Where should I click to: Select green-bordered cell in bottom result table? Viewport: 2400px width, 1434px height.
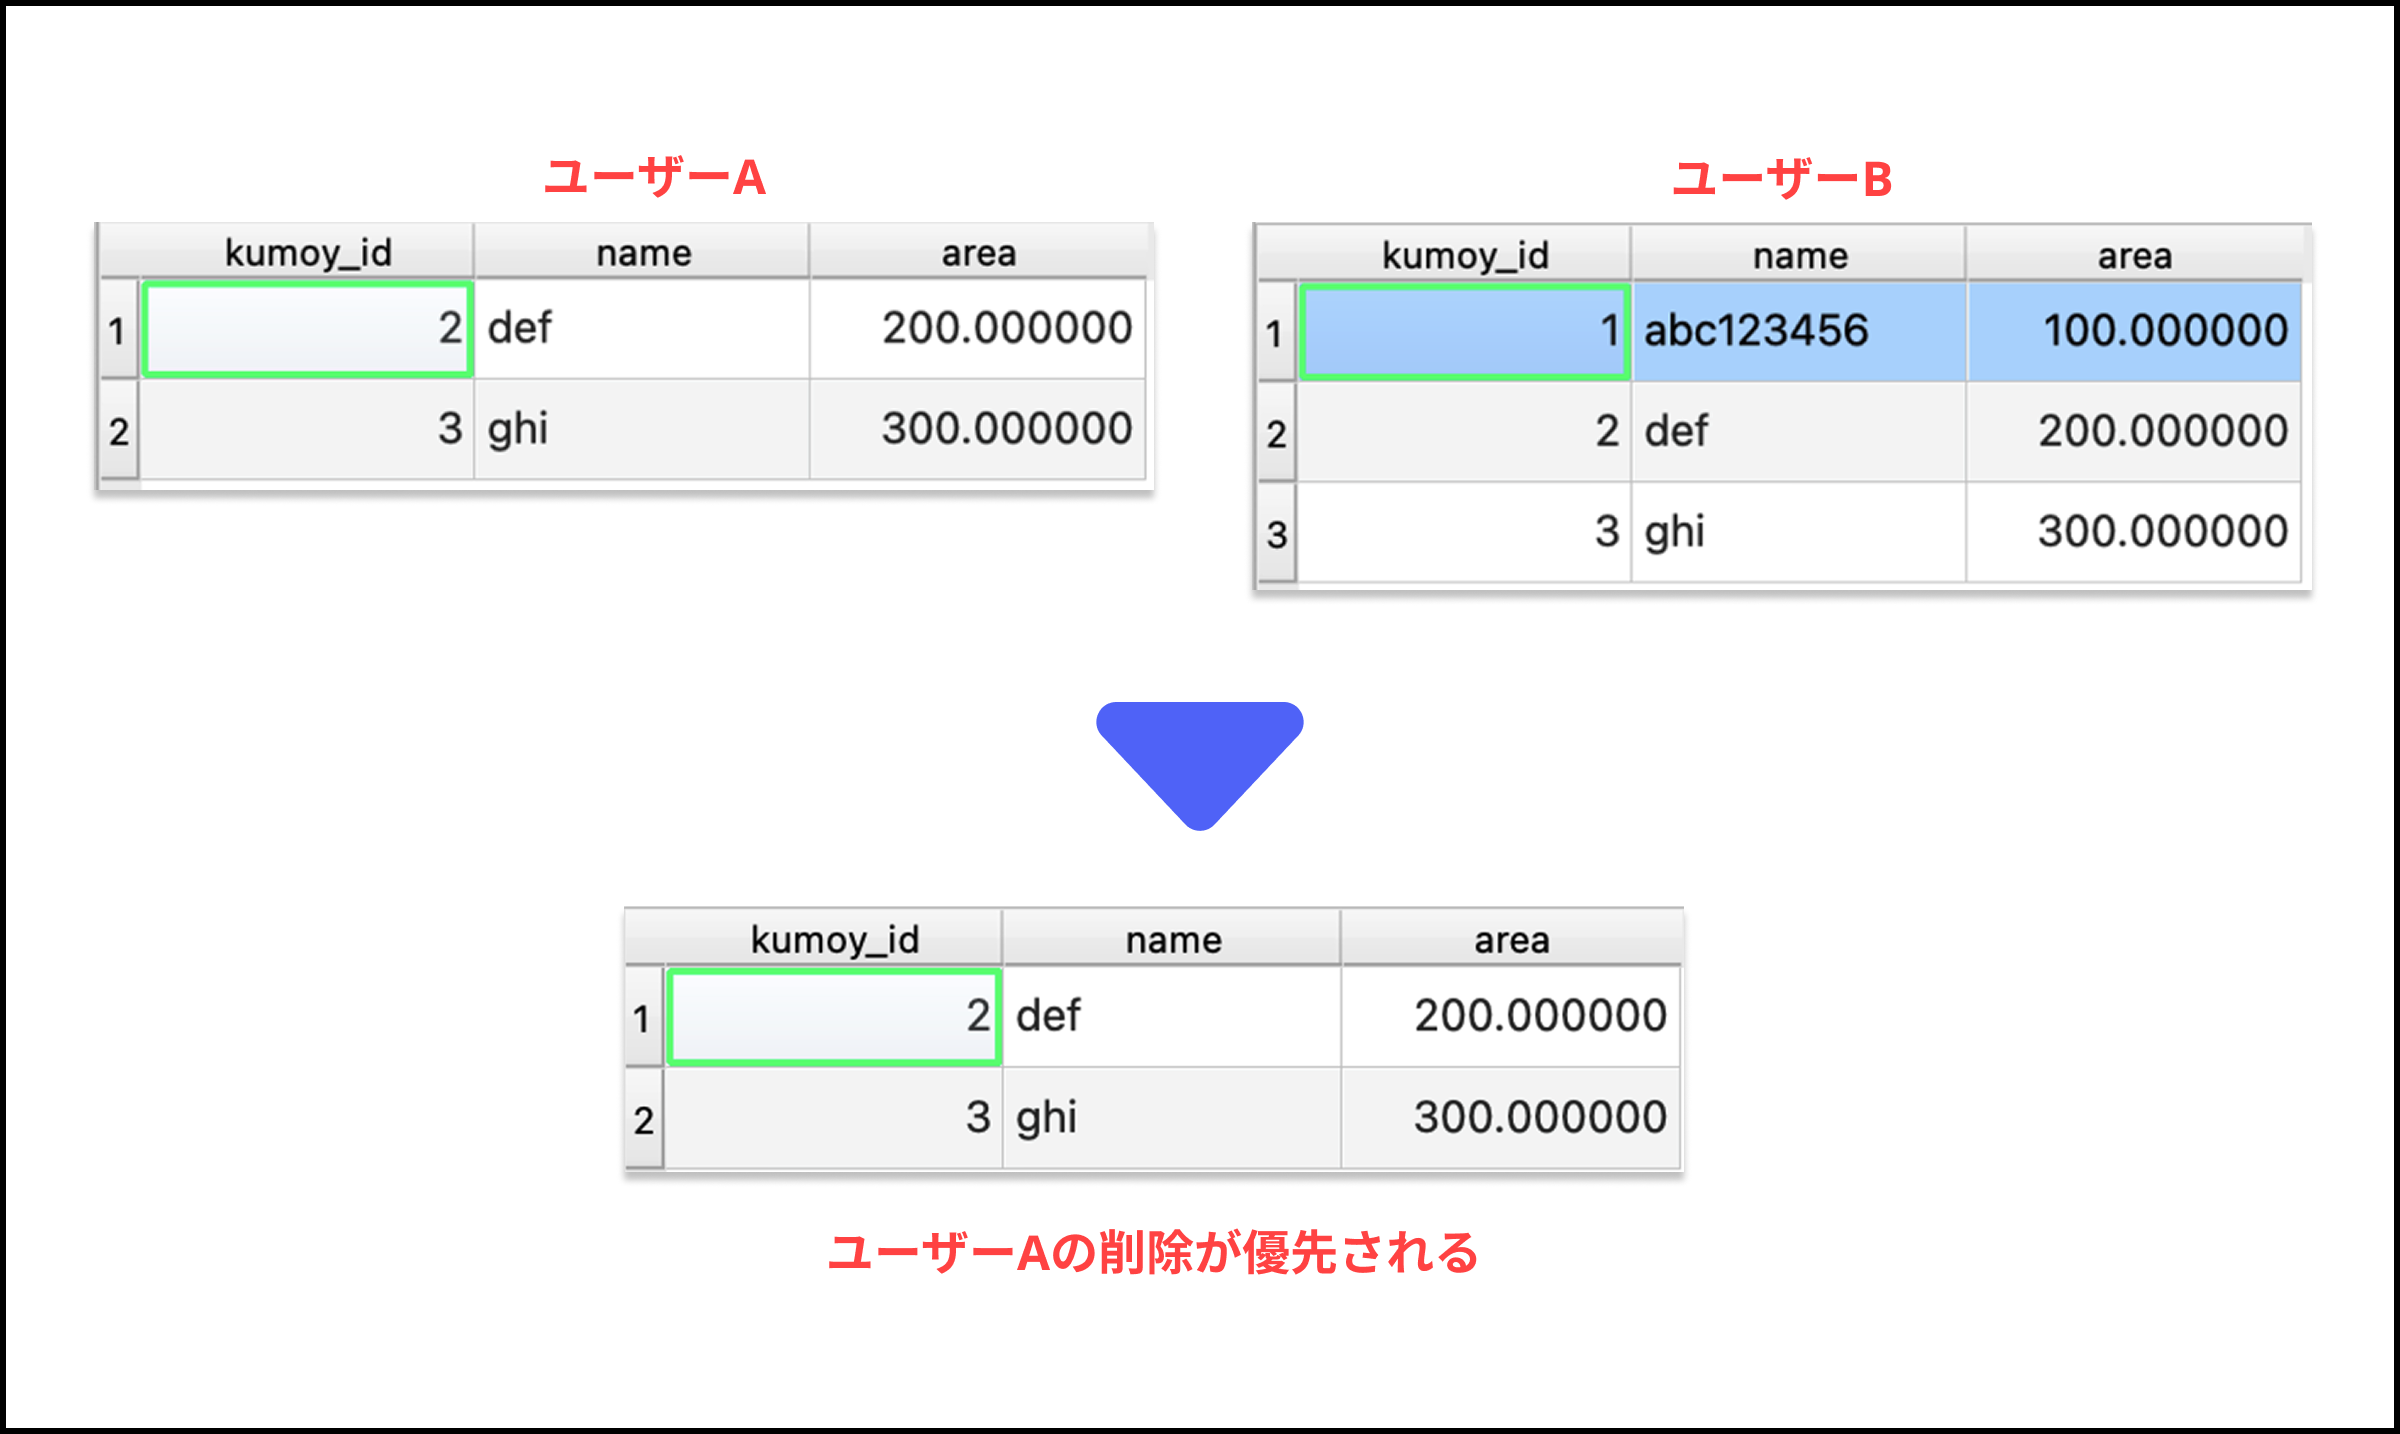[834, 1016]
